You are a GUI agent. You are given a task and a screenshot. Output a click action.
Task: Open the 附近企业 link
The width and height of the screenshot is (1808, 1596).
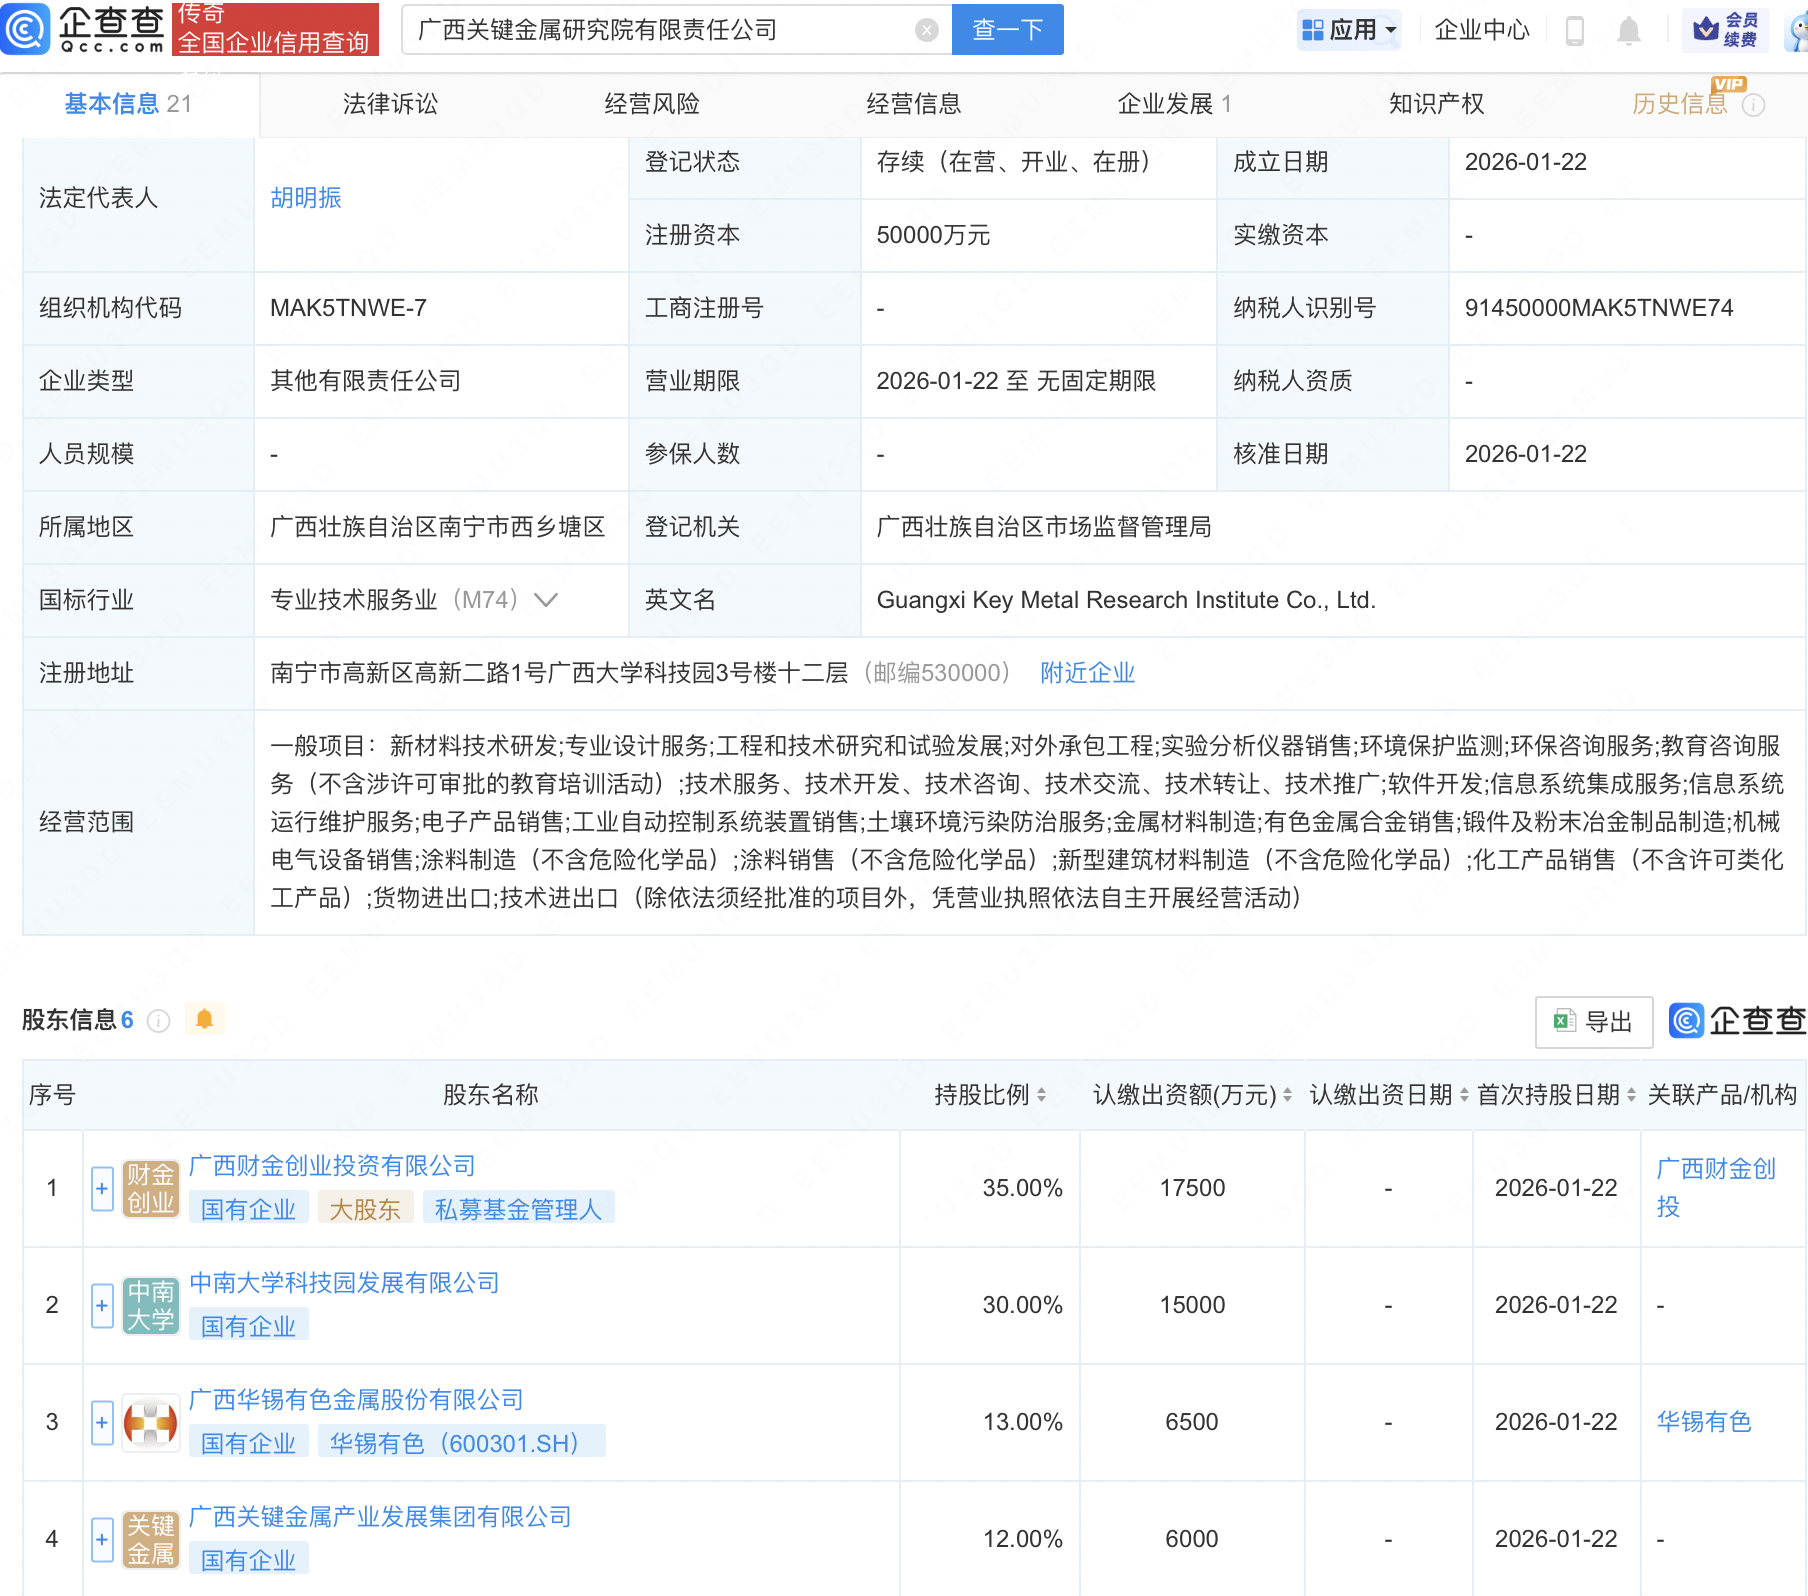pos(1087,673)
